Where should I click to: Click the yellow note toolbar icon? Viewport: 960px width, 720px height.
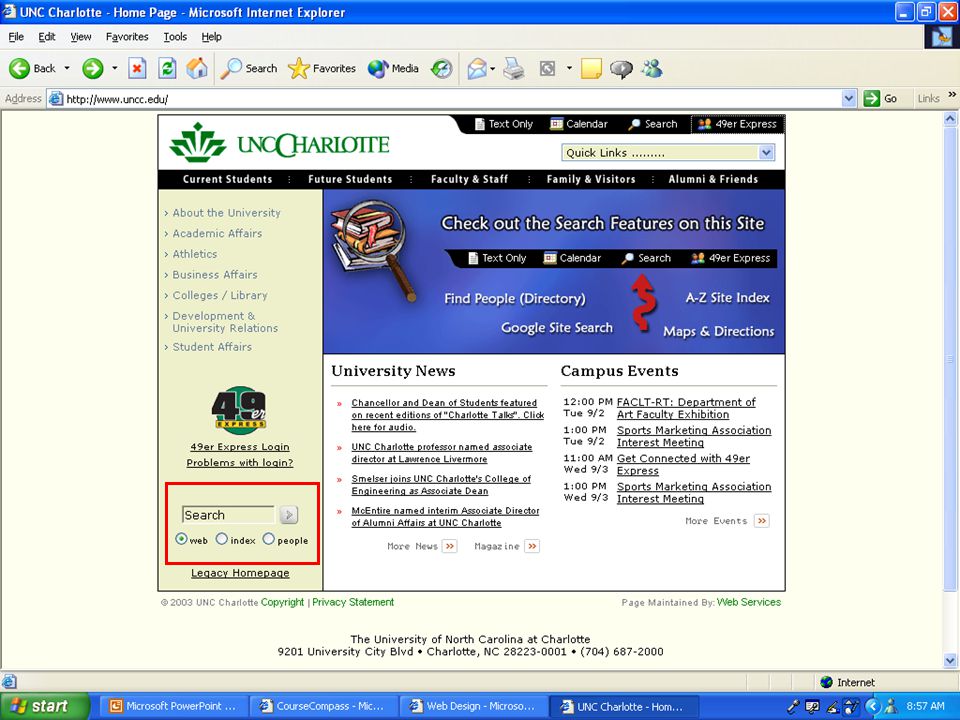click(x=591, y=68)
